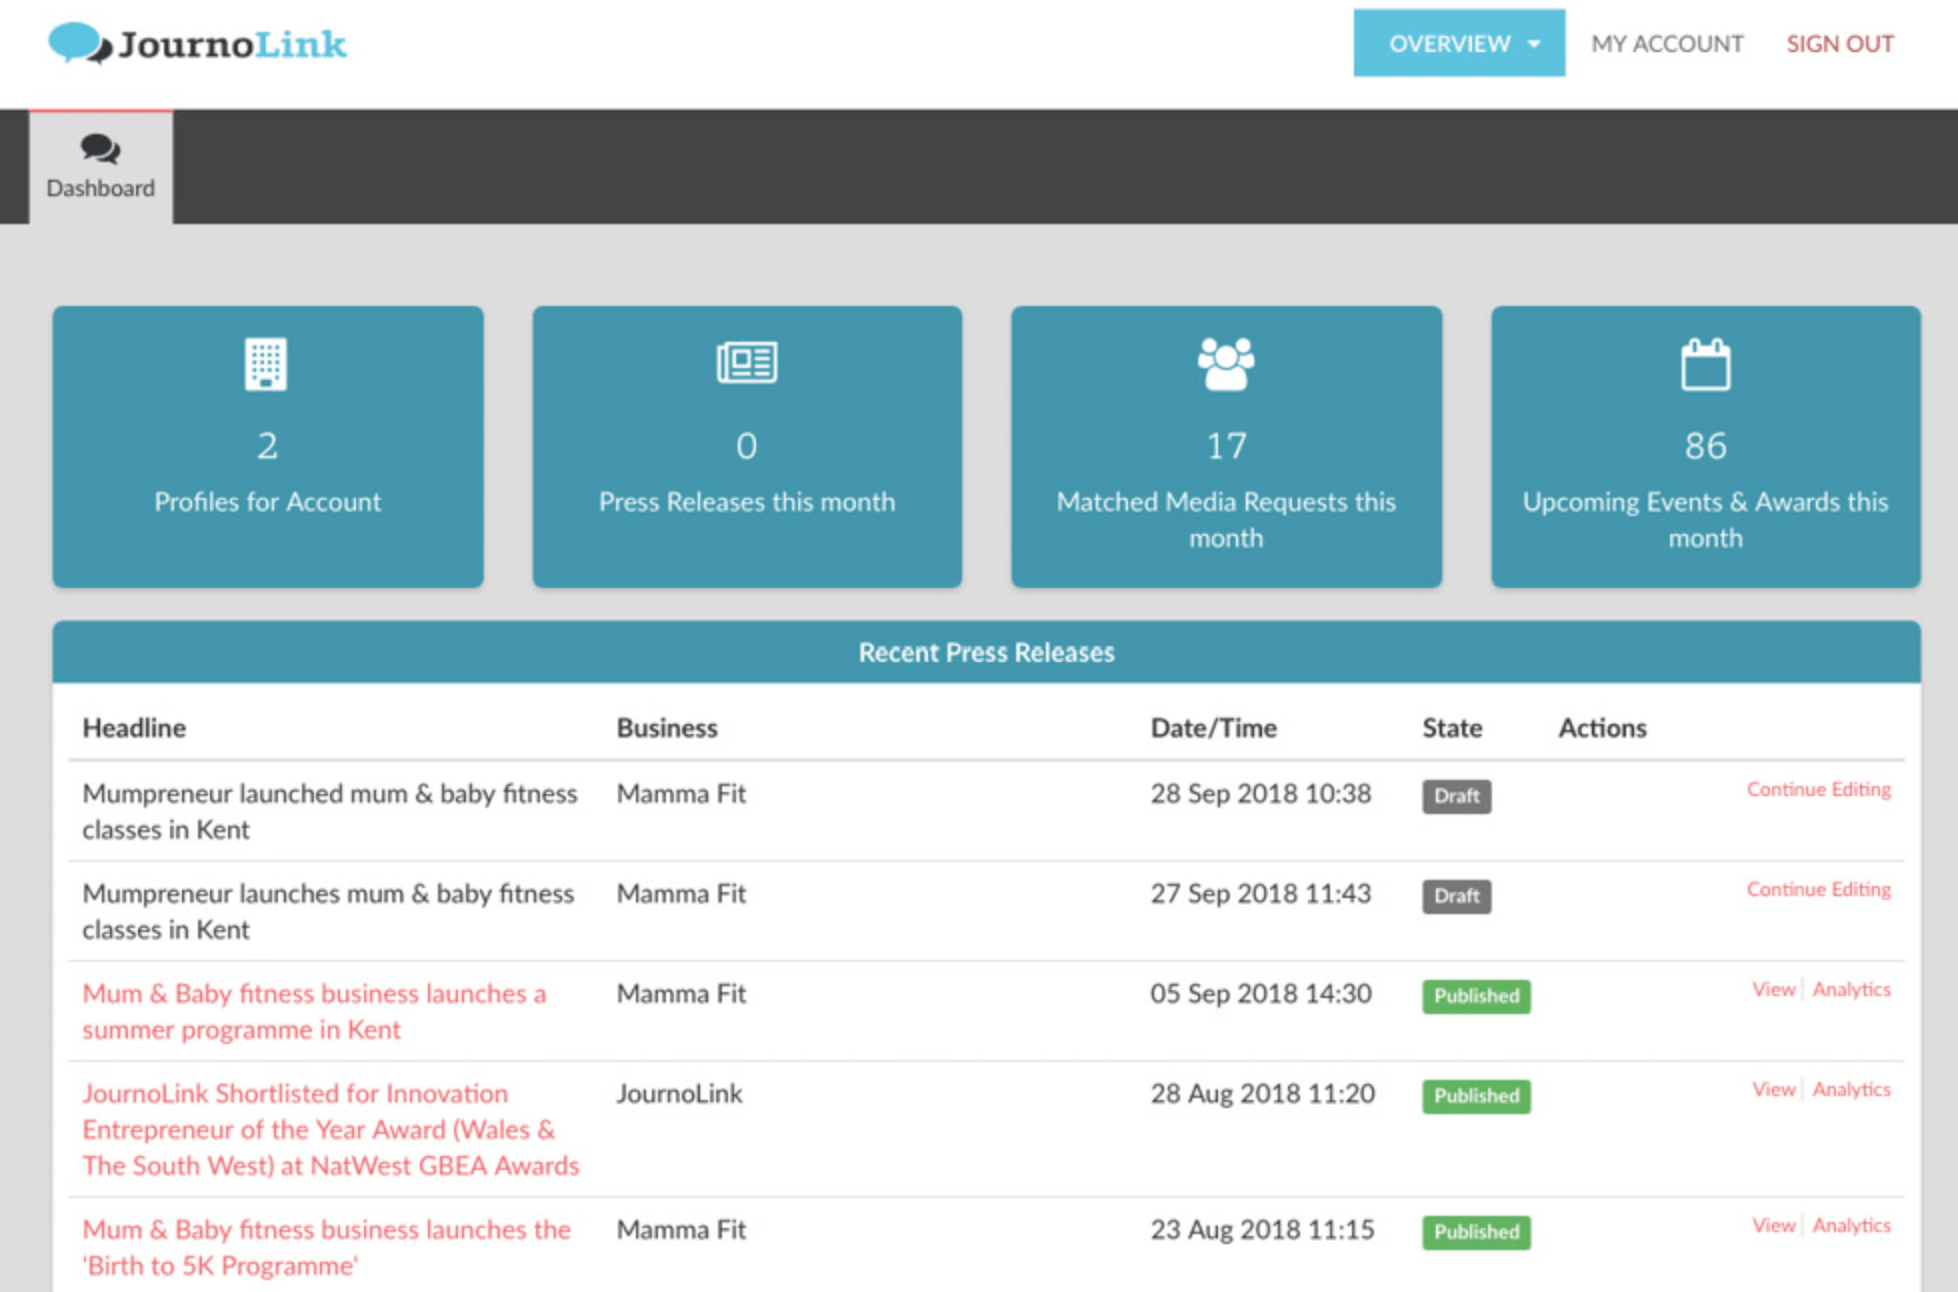The height and width of the screenshot is (1292, 1958).
Task: Click the '27 Sep 2018 11:43' date cell
Action: click(x=1260, y=894)
